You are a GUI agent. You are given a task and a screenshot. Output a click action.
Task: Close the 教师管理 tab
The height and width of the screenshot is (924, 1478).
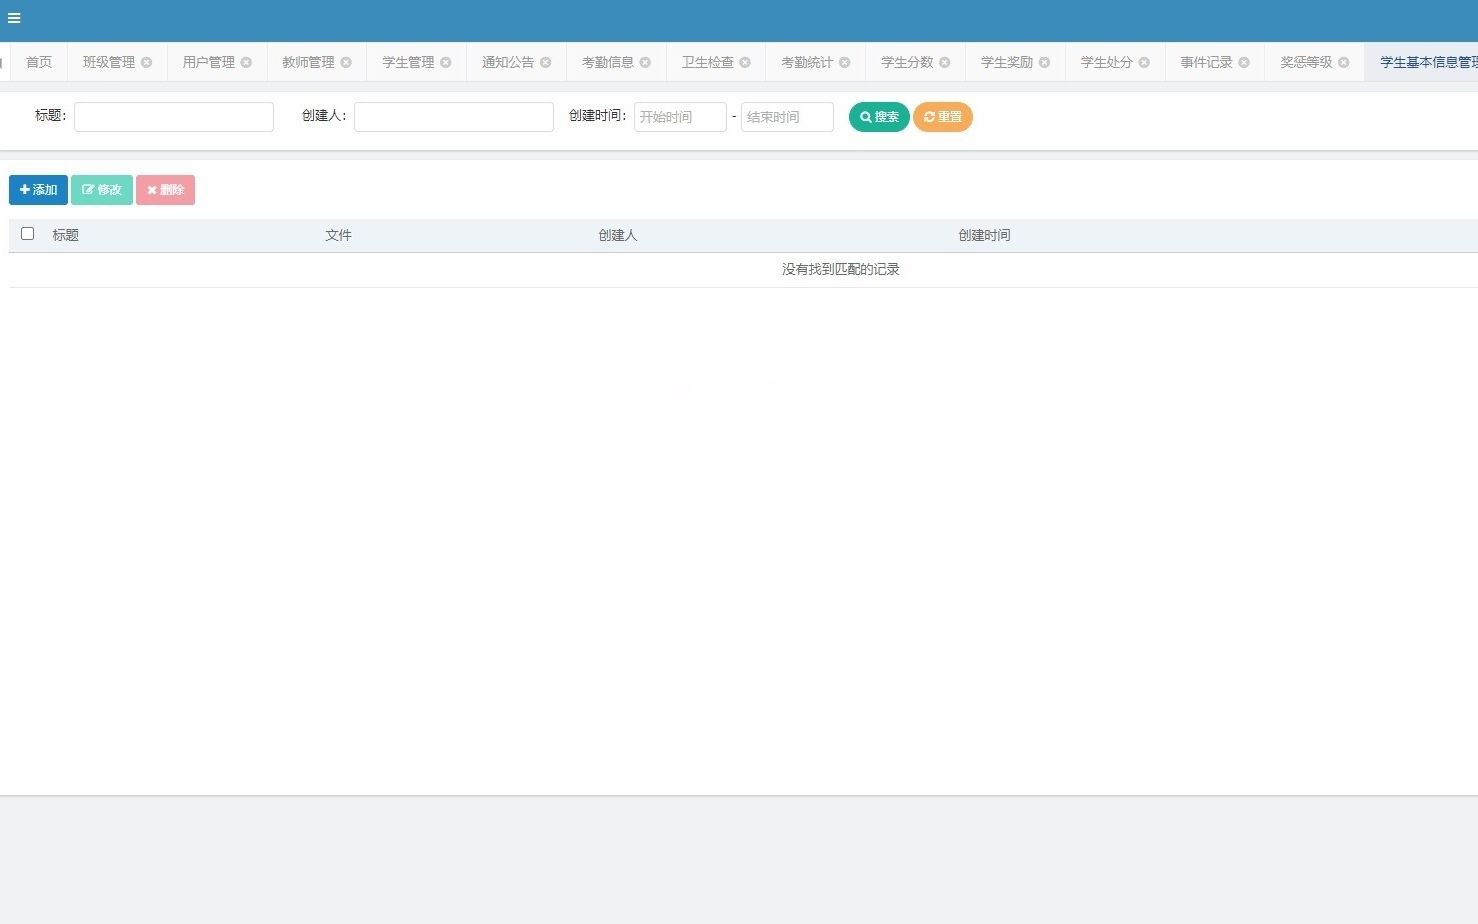click(346, 62)
